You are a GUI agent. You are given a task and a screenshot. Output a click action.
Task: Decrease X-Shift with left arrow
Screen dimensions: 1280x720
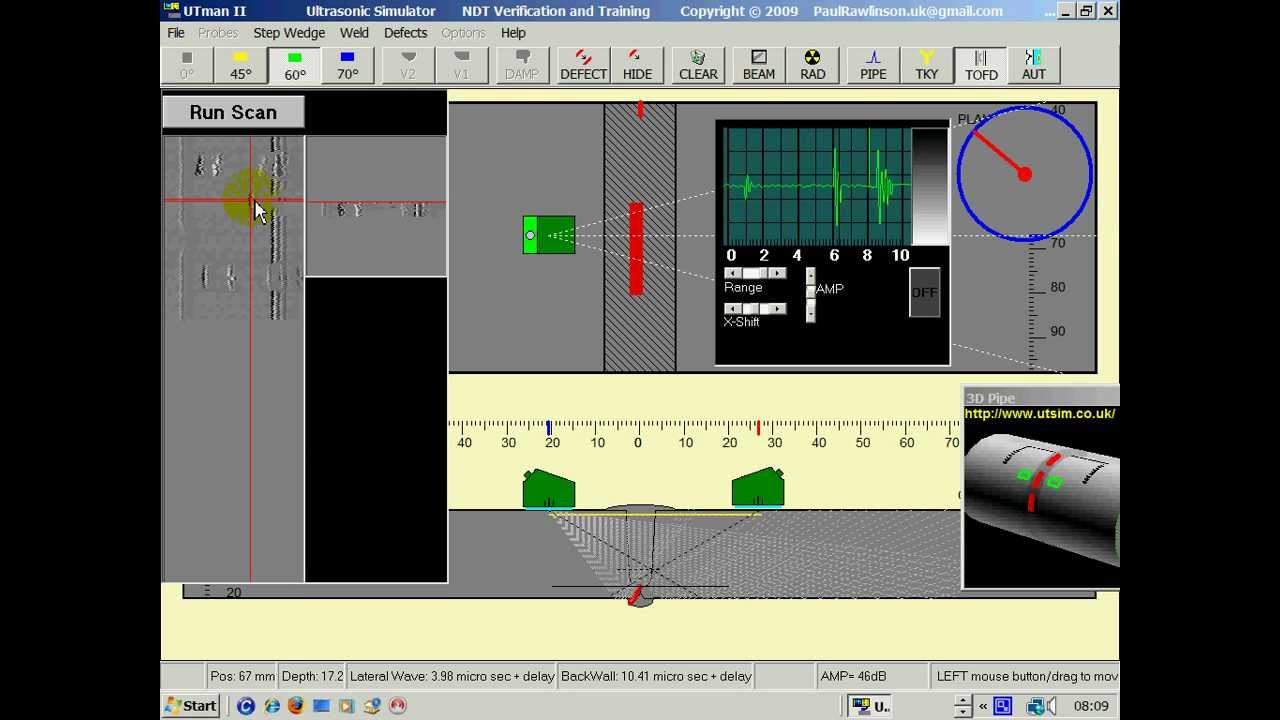(x=732, y=308)
